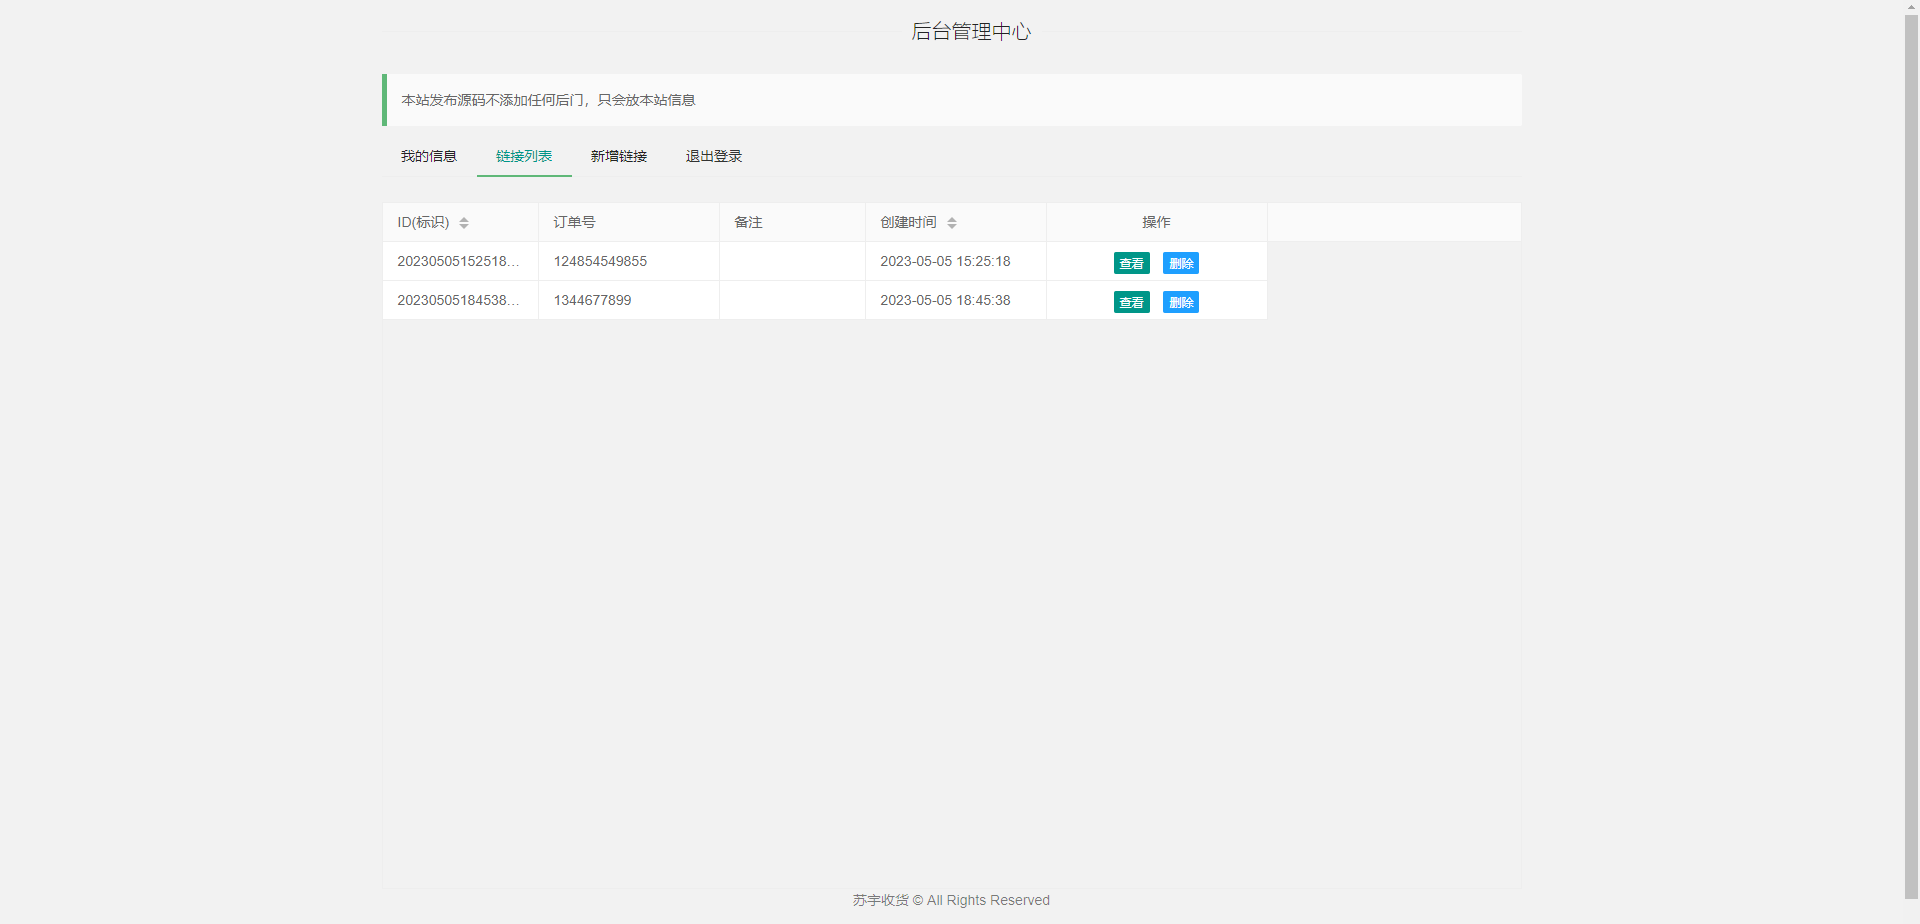The image size is (1920, 924).
Task: Click the page's vertical scrollbar
Action: 1911,450
